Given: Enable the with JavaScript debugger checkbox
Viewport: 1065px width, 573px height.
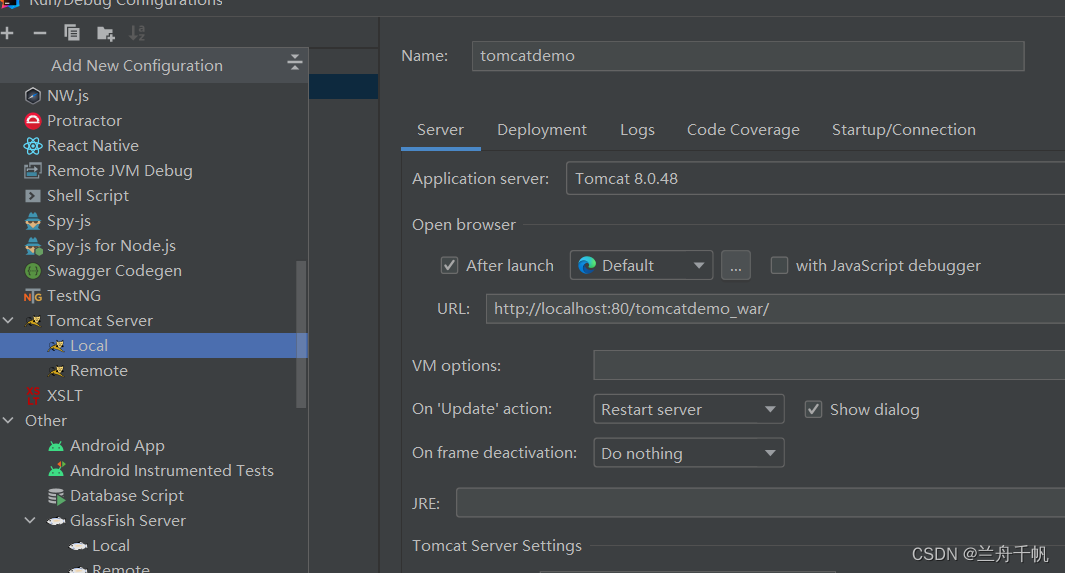Looking at the screenshot, I should click(x=779, y=265).
